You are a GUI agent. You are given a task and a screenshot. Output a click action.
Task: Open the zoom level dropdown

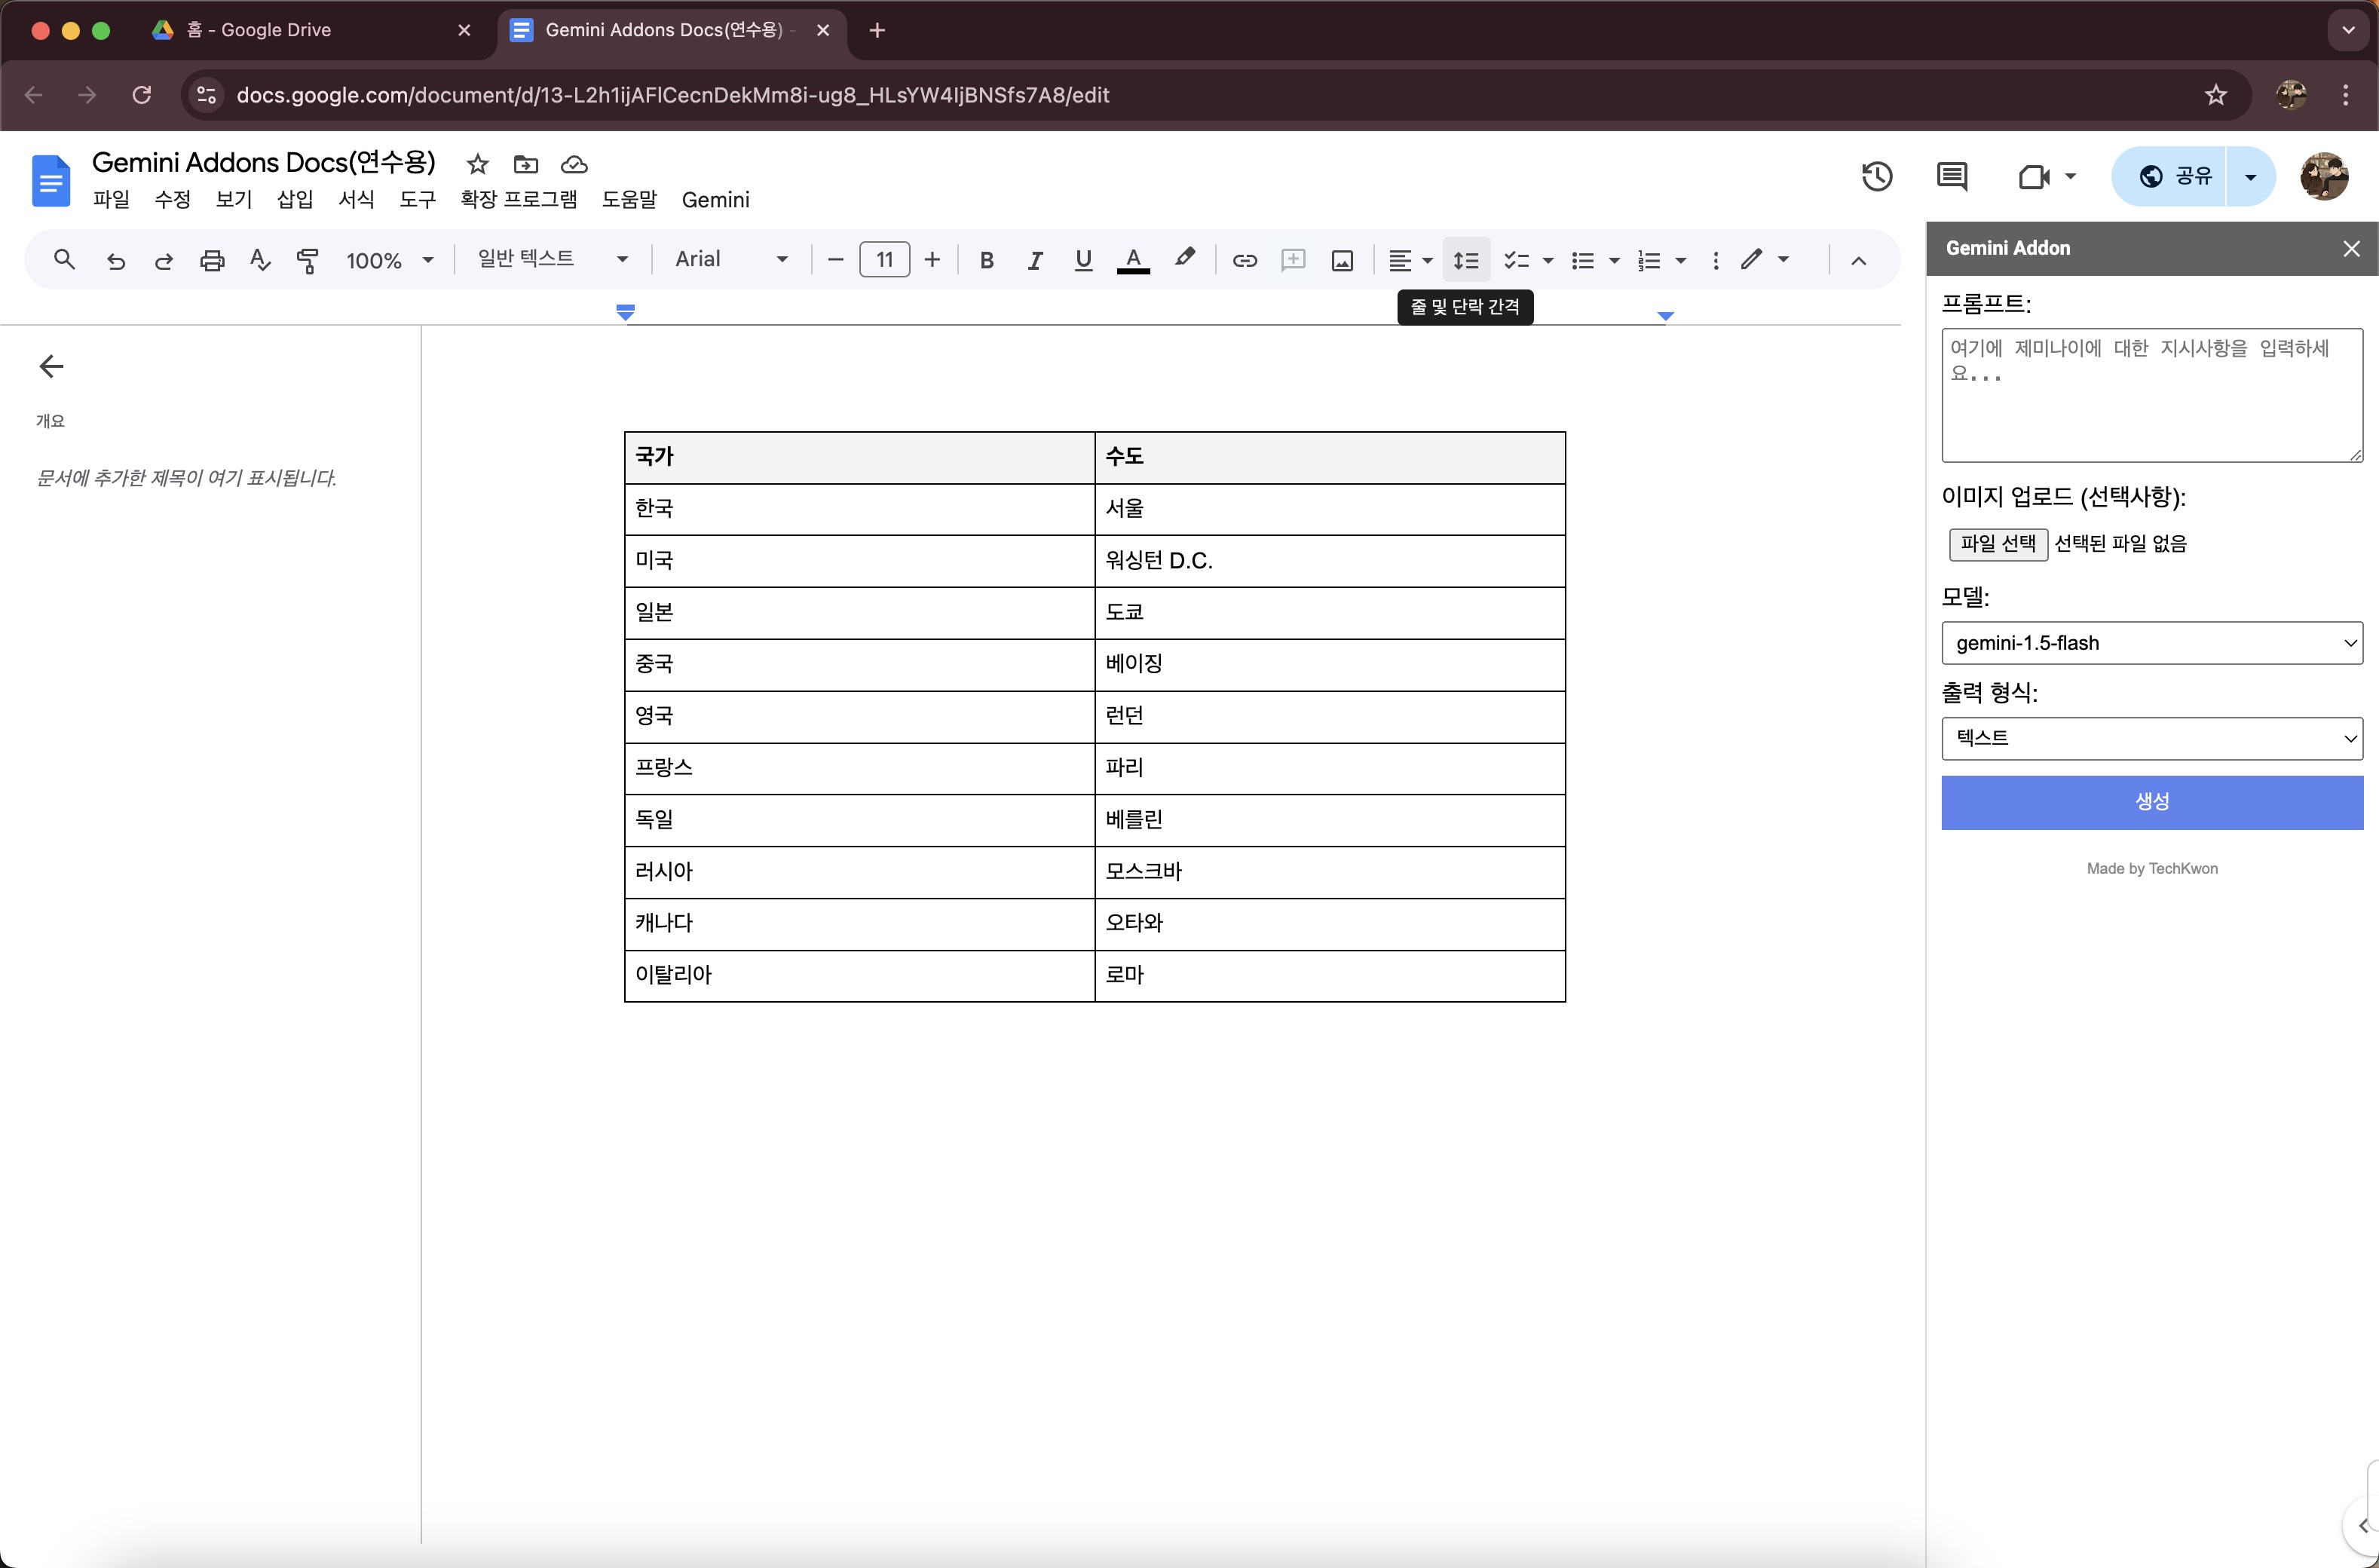tap(389, 260)
